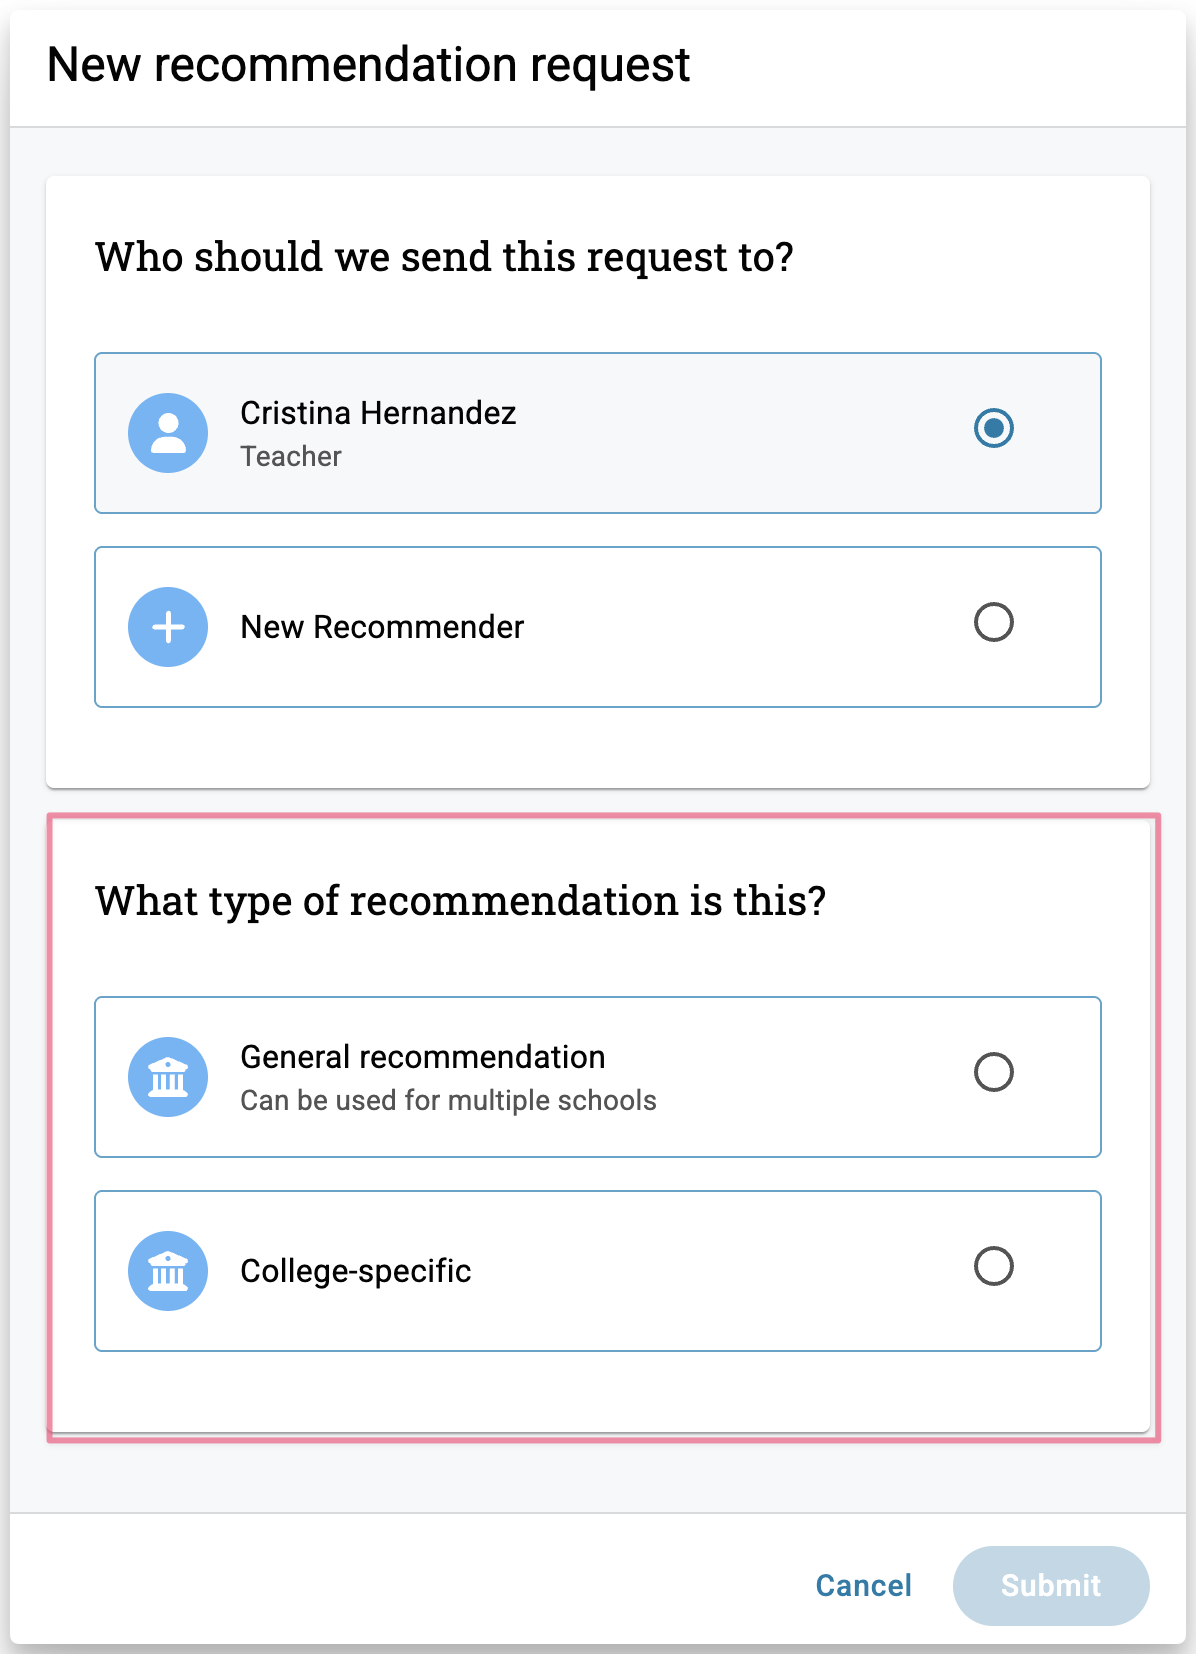The width and height of the screenshot is (1196, 1654).
Task: Click the New Recommender label text
Action: (x=382, y=627)
